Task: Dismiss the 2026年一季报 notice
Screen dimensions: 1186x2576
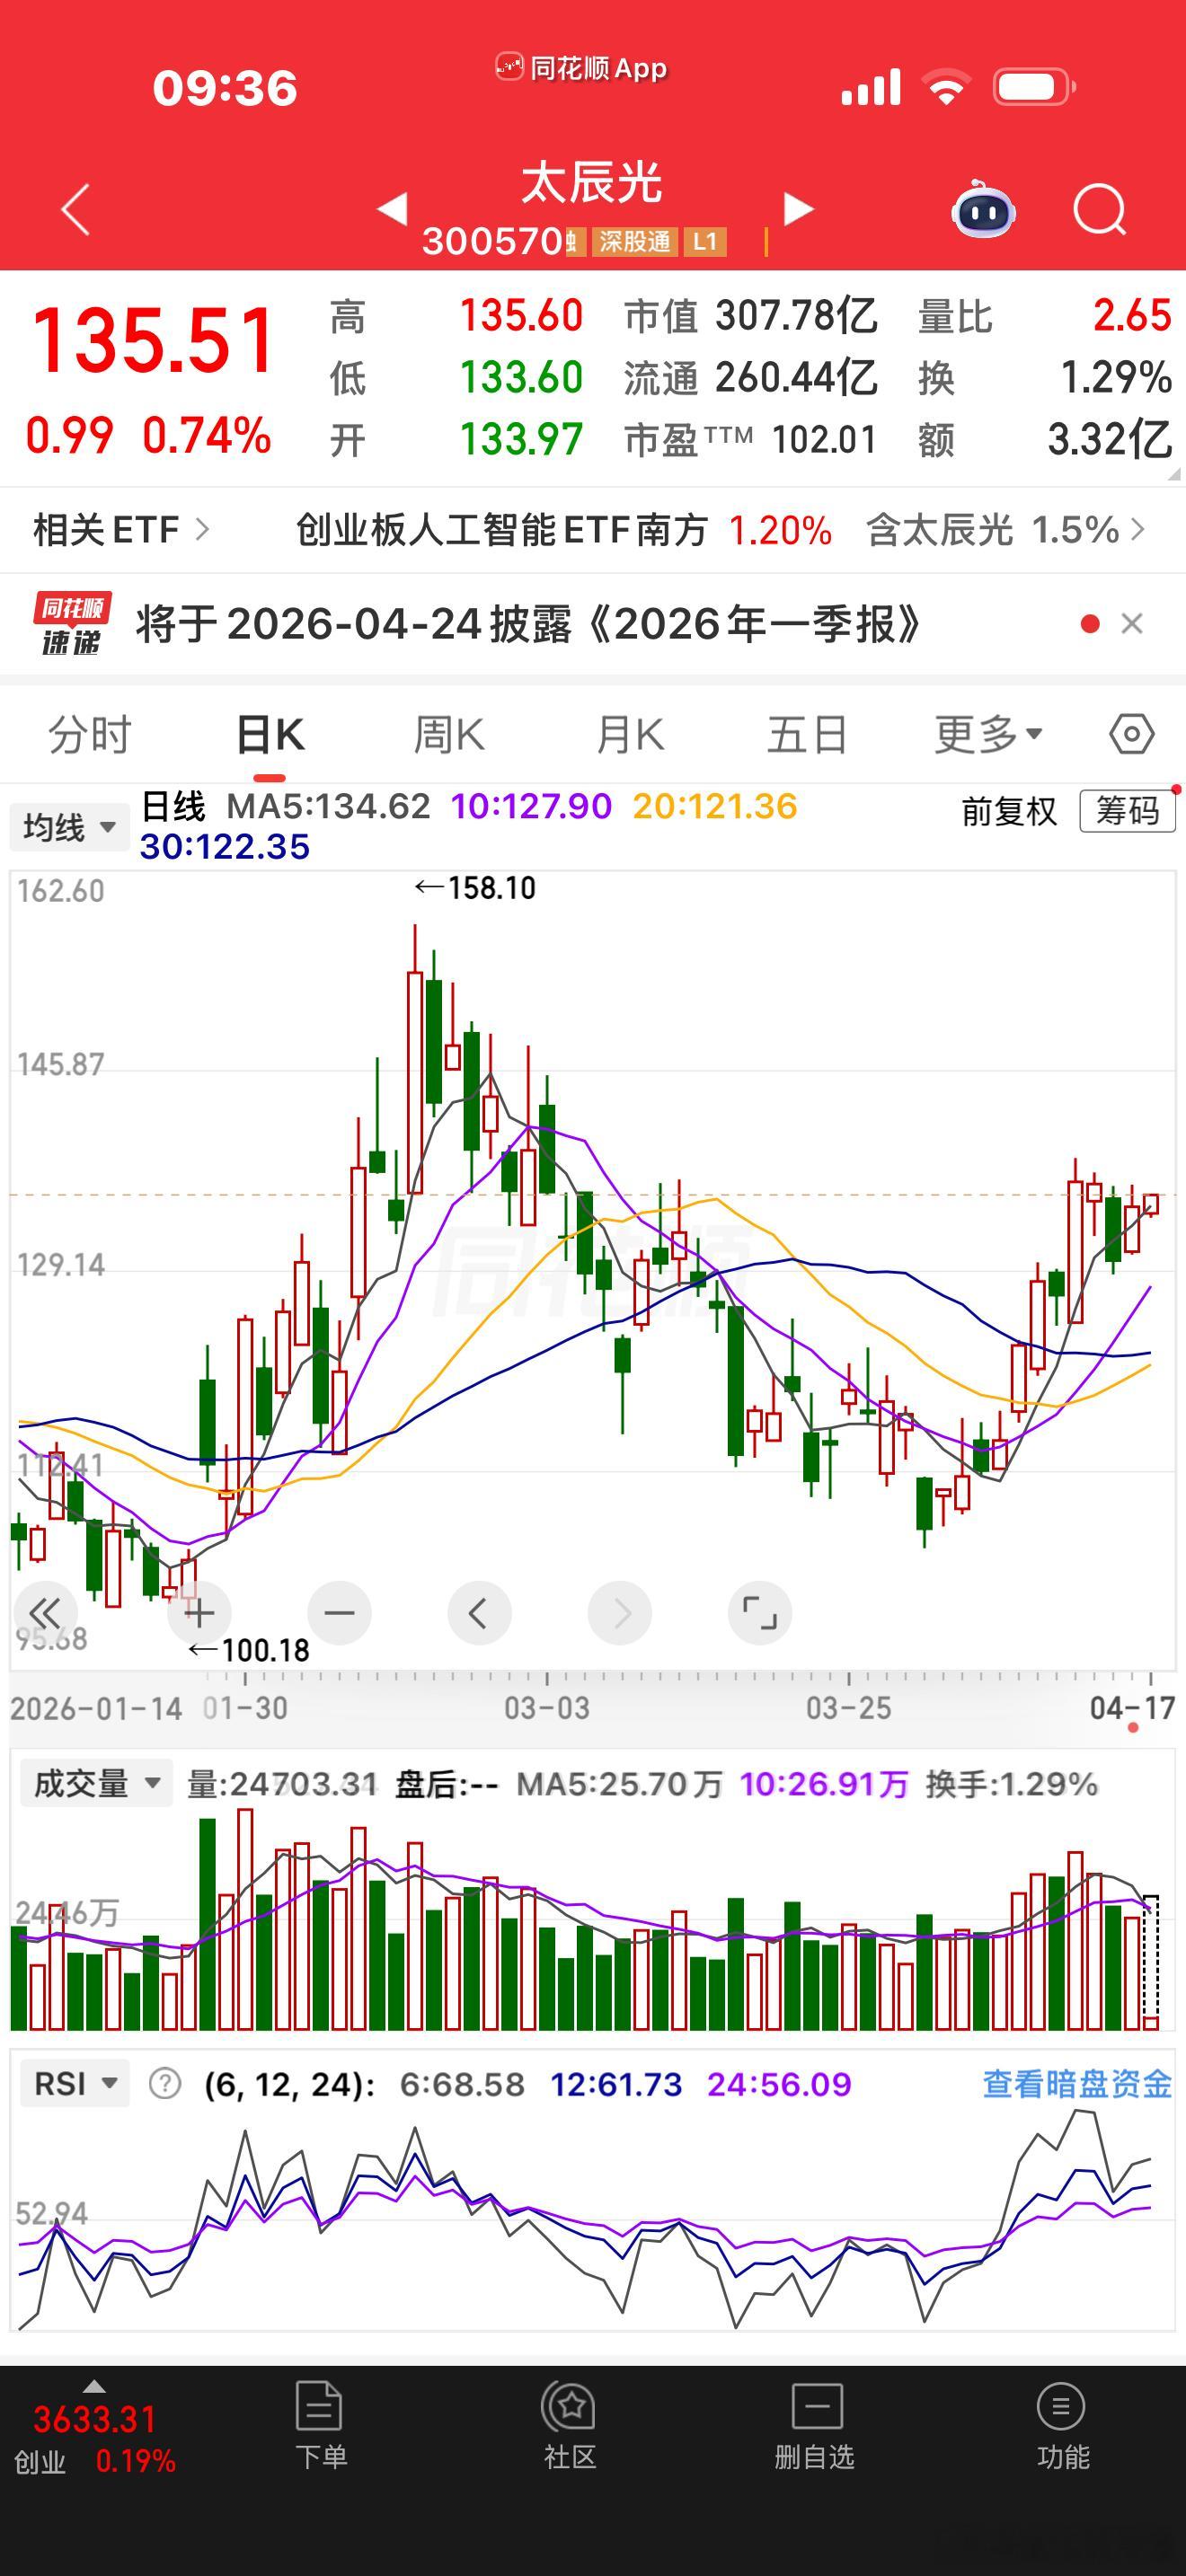Action: coord(1132,624)
